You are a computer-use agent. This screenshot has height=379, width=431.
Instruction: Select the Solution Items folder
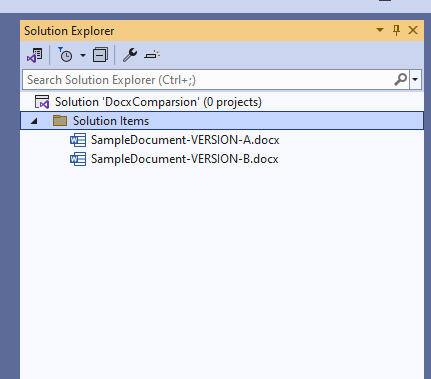click(x=222, y=121)
